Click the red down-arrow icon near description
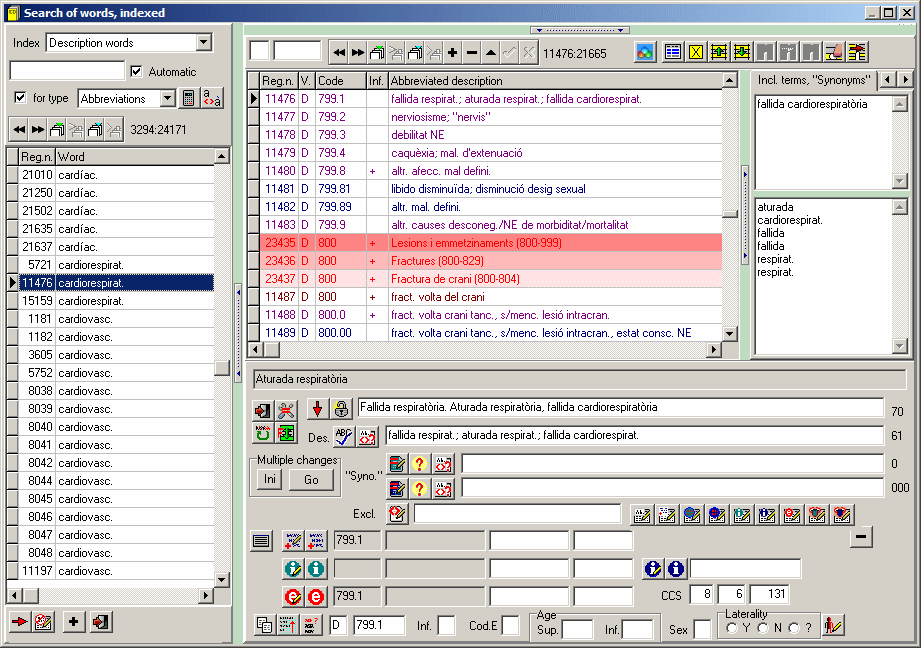Viewport: 921px width, 648px height. point(317,409)
